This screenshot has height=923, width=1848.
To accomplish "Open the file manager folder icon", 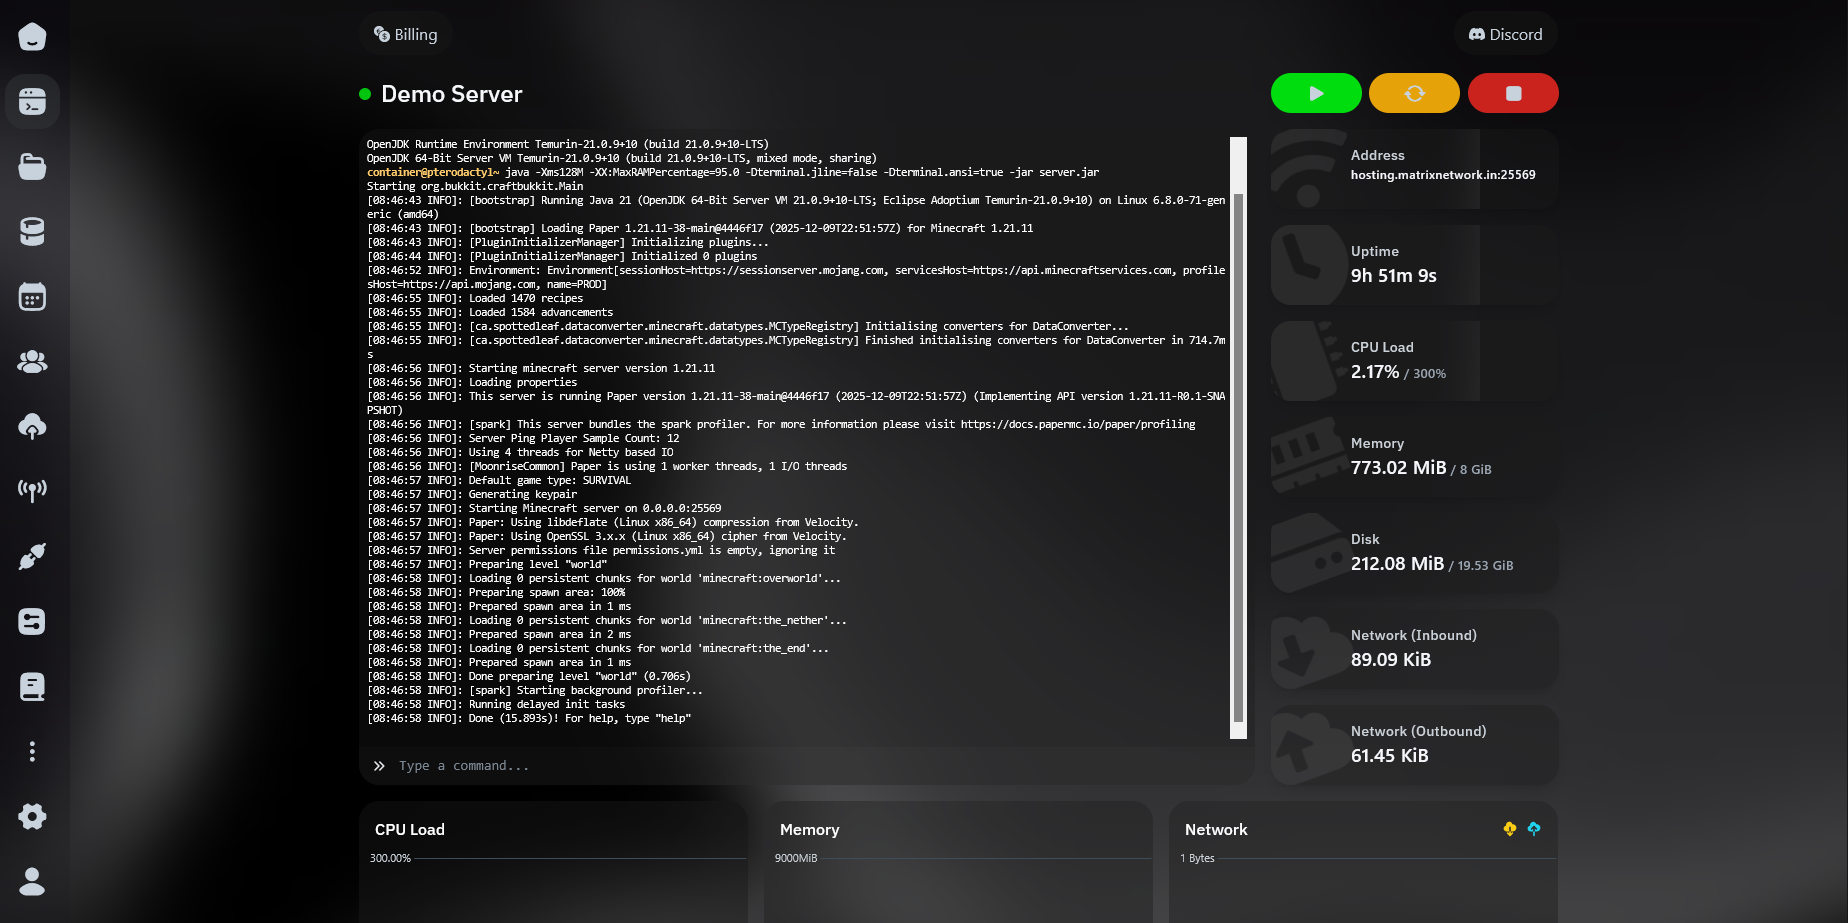I will click(x=32, y=166).
